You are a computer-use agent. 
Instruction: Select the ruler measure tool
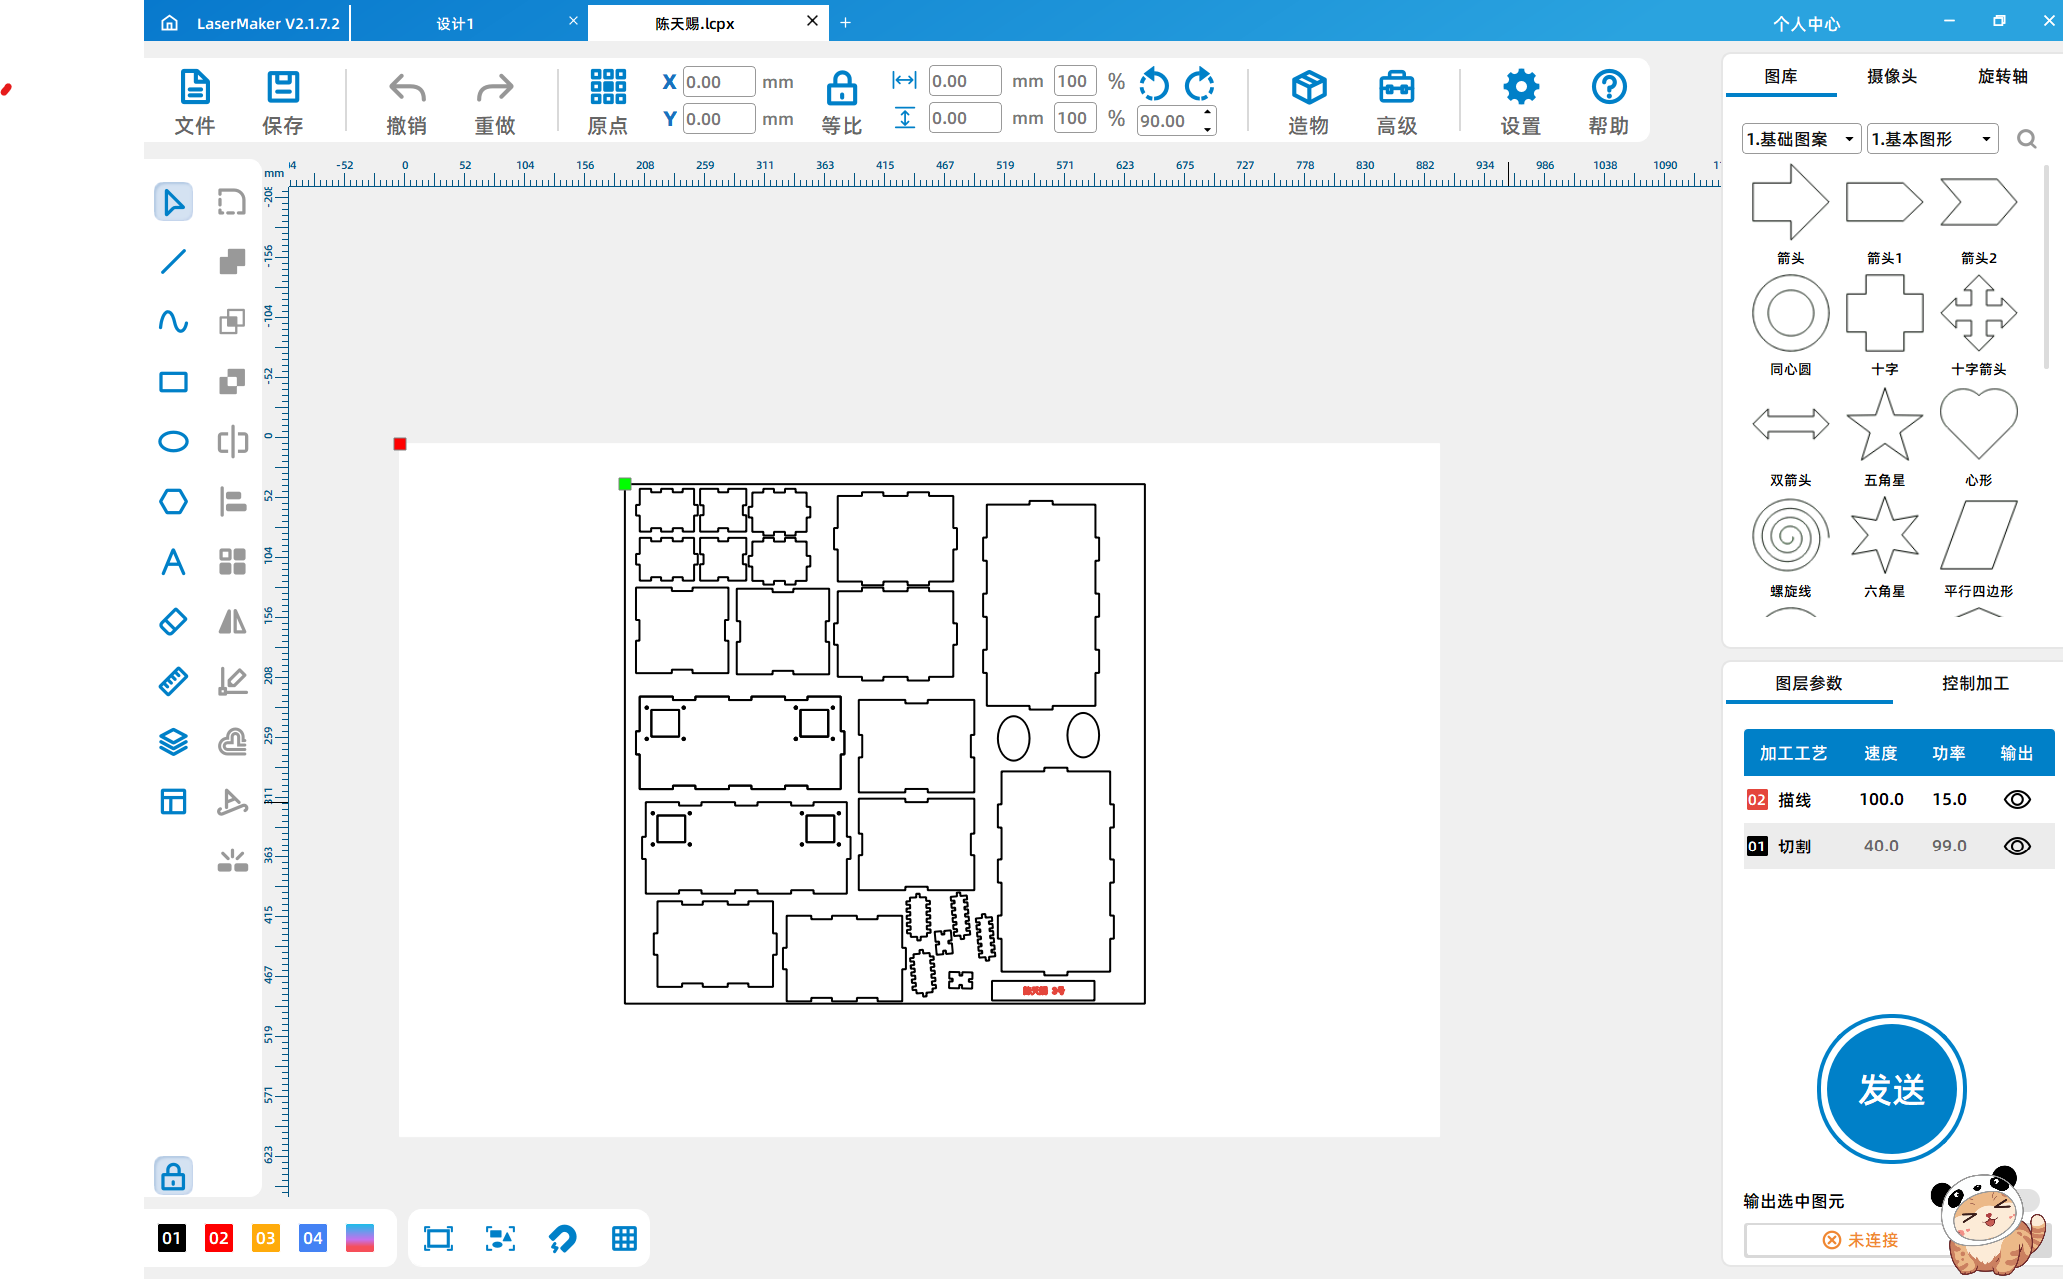pos(173,681)
